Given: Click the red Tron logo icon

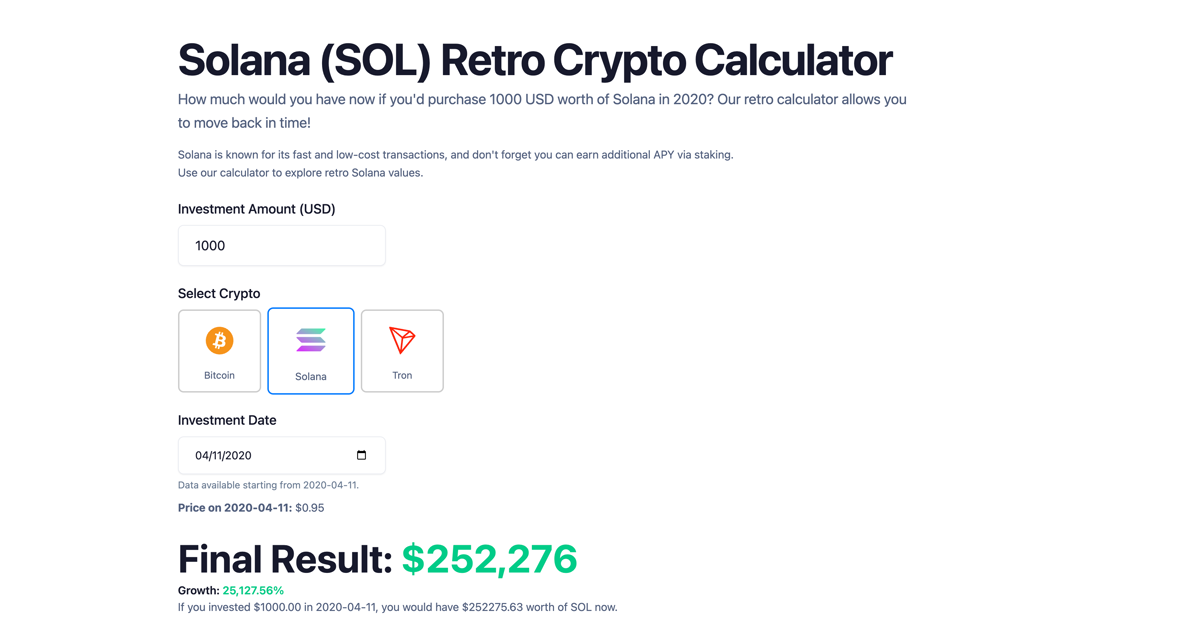Looking at the screenshot, I should [x=402, y=340].
